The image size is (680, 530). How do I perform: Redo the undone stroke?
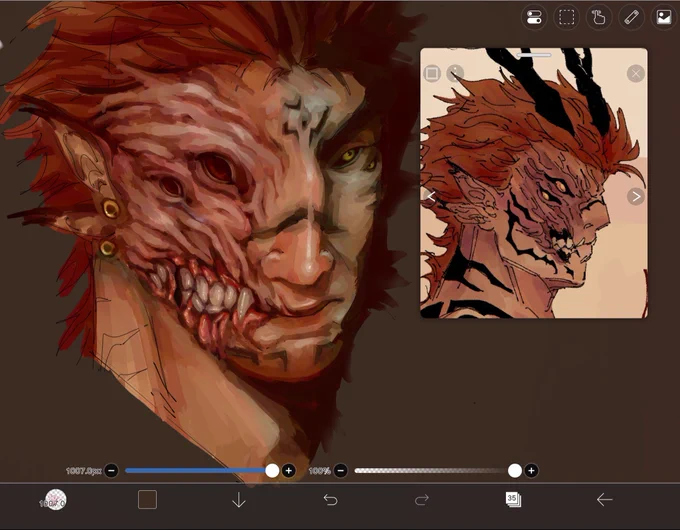click(x=422, y=500)
